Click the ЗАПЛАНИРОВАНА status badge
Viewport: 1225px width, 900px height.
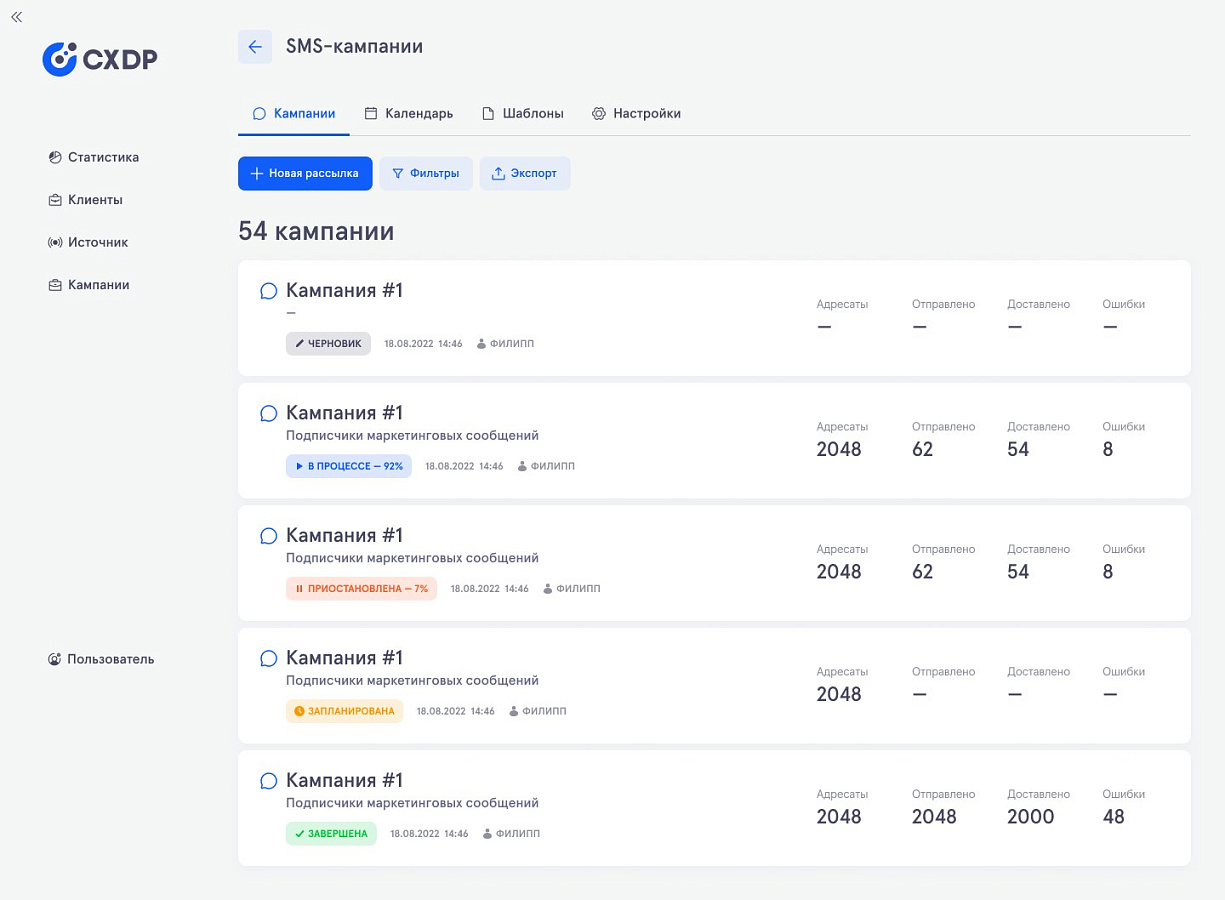coord(344,711)
